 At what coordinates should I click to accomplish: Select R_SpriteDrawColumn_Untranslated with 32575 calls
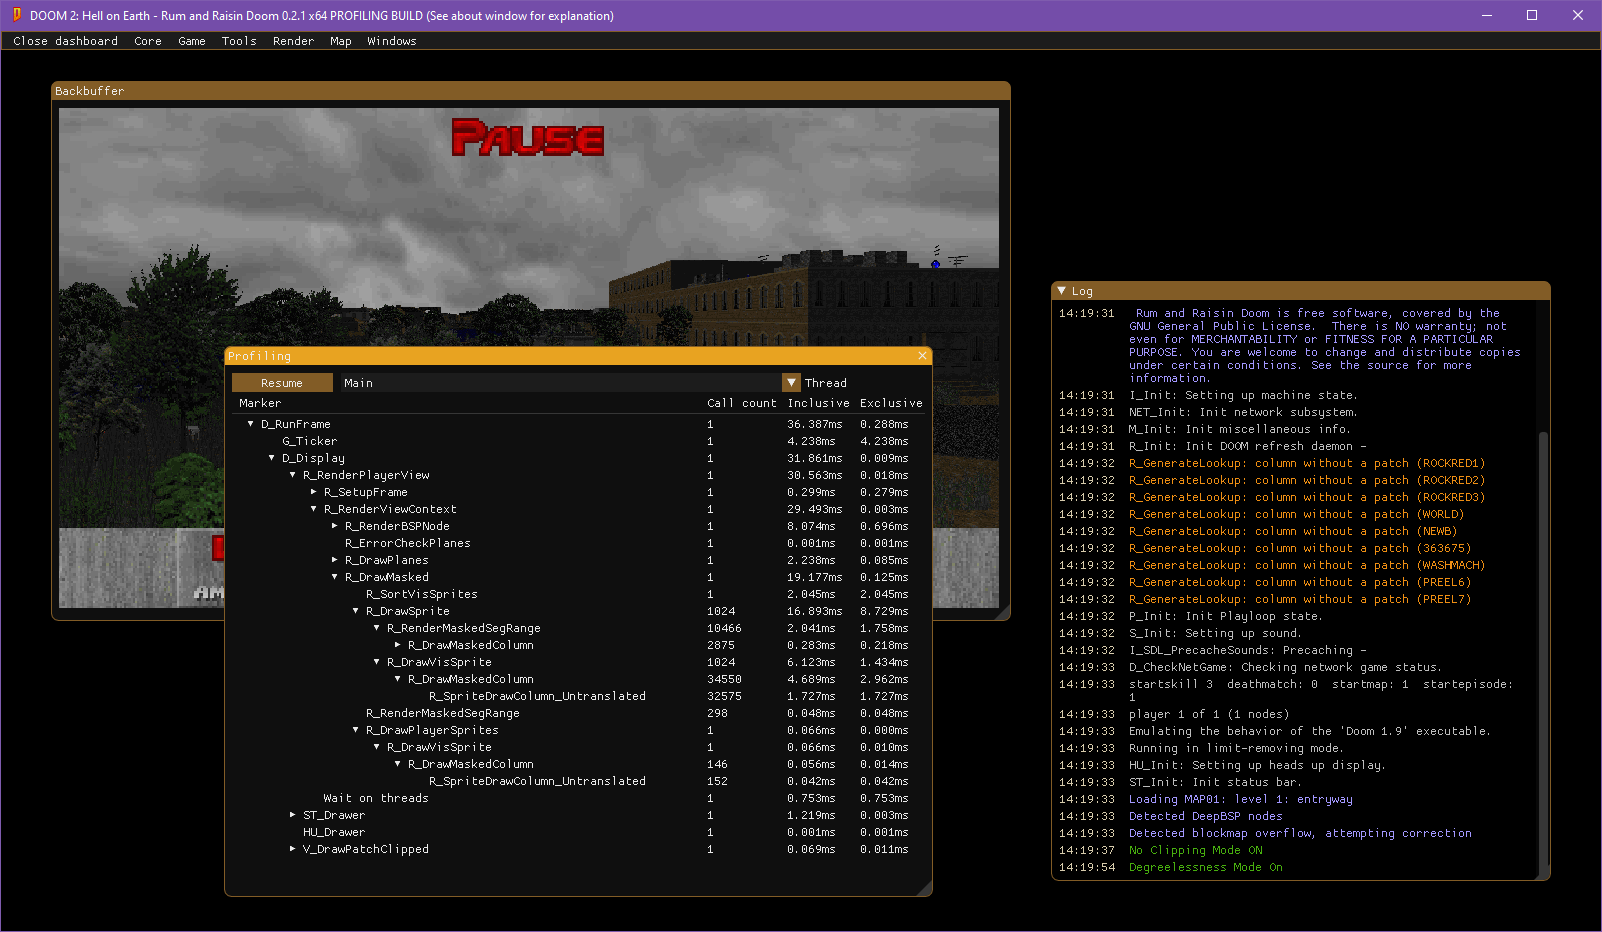tap(578, 696)
